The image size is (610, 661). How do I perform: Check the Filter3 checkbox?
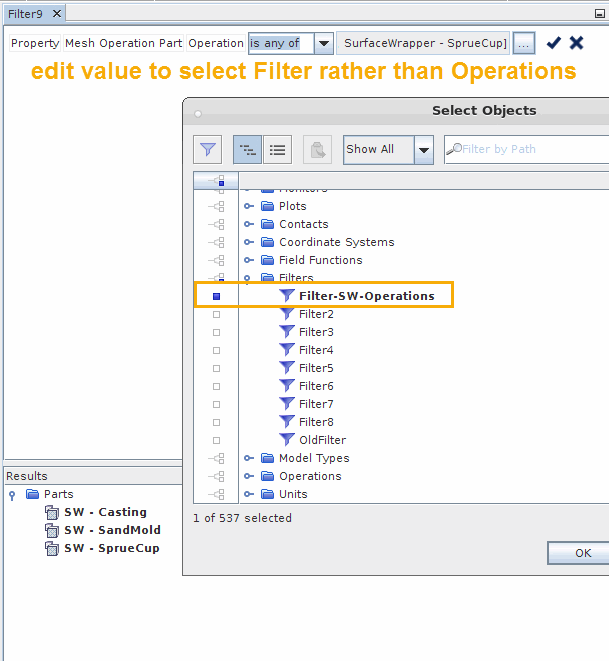(x=216, y=333)
